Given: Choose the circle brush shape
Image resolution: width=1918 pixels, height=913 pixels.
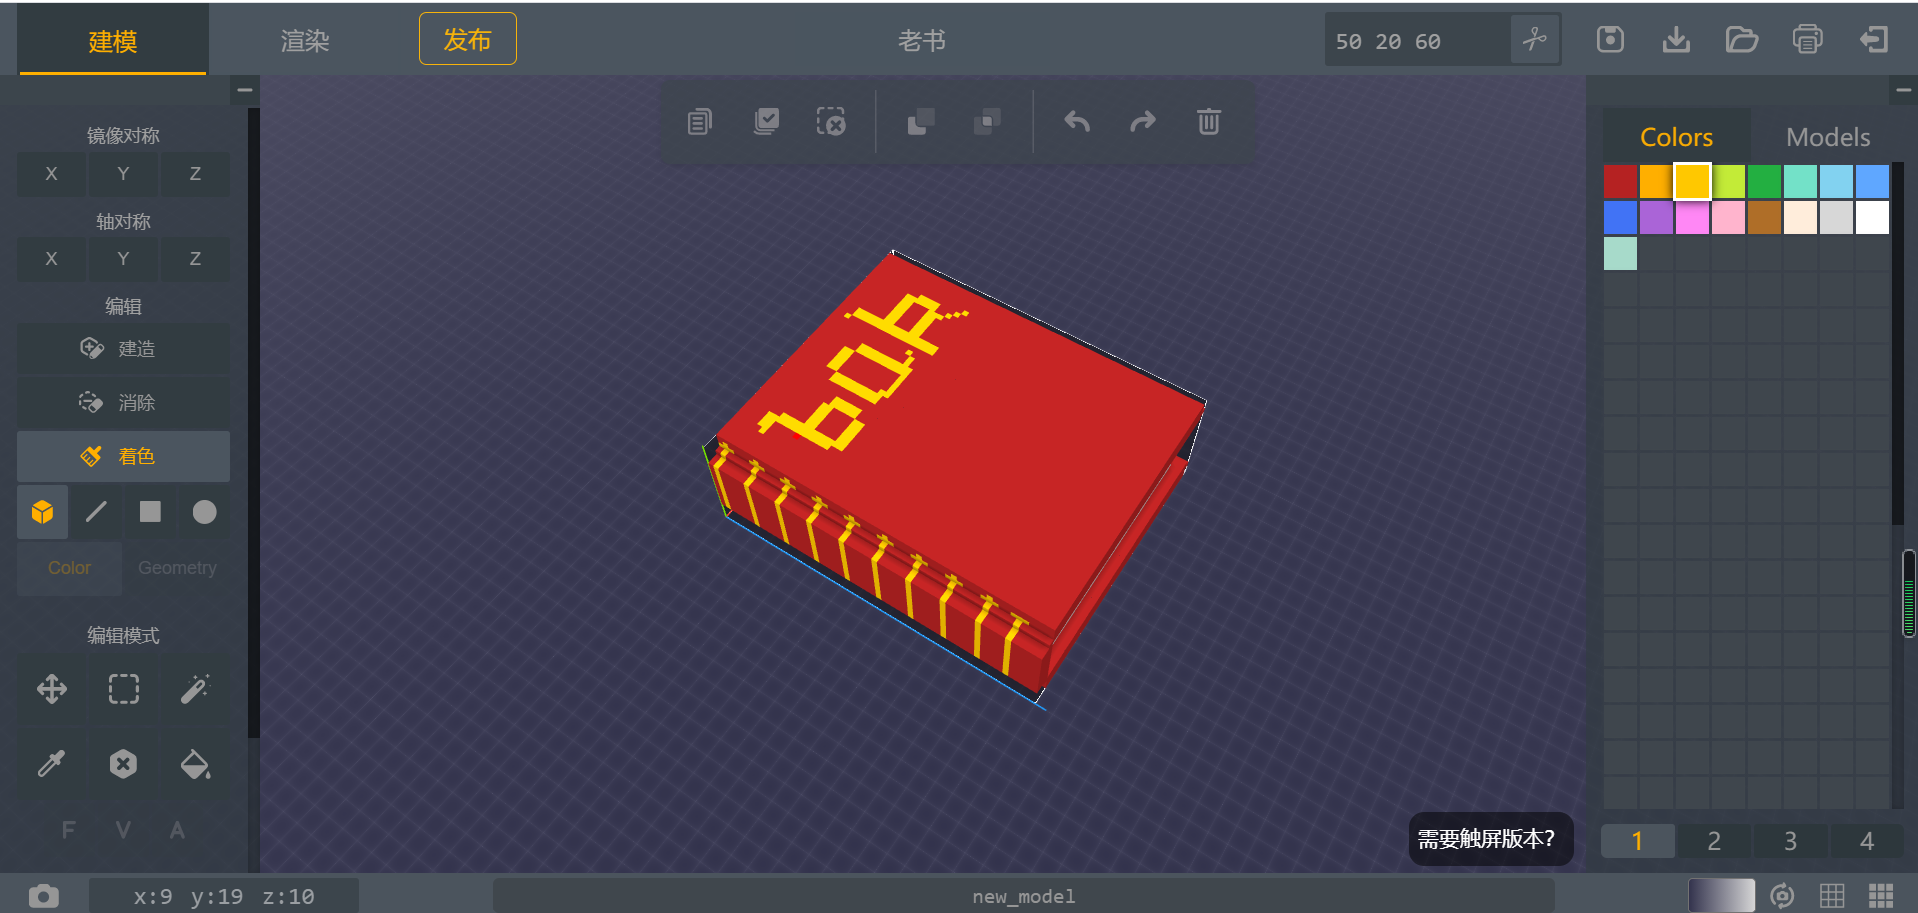Looking at the screenshot, I should [204, 512].
